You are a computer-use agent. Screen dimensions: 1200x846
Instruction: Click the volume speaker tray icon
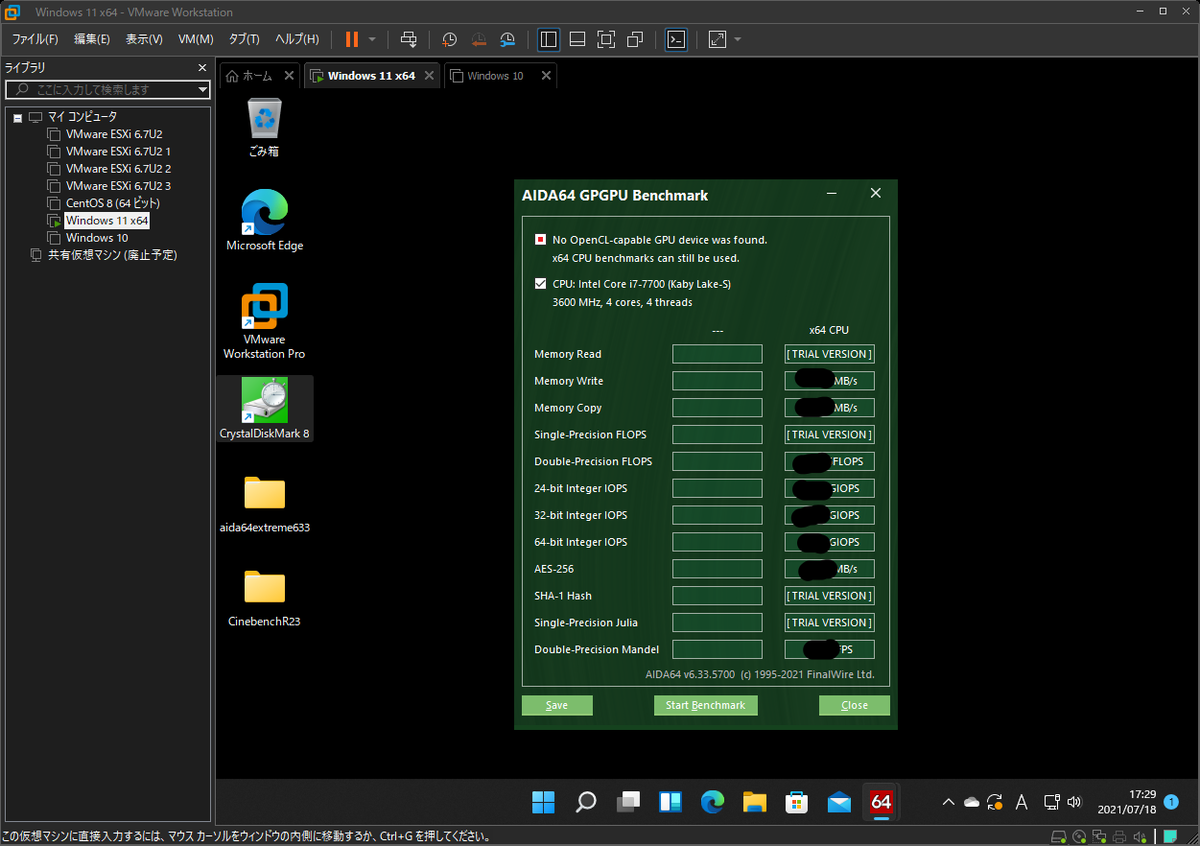click(x=1074, y=802)
